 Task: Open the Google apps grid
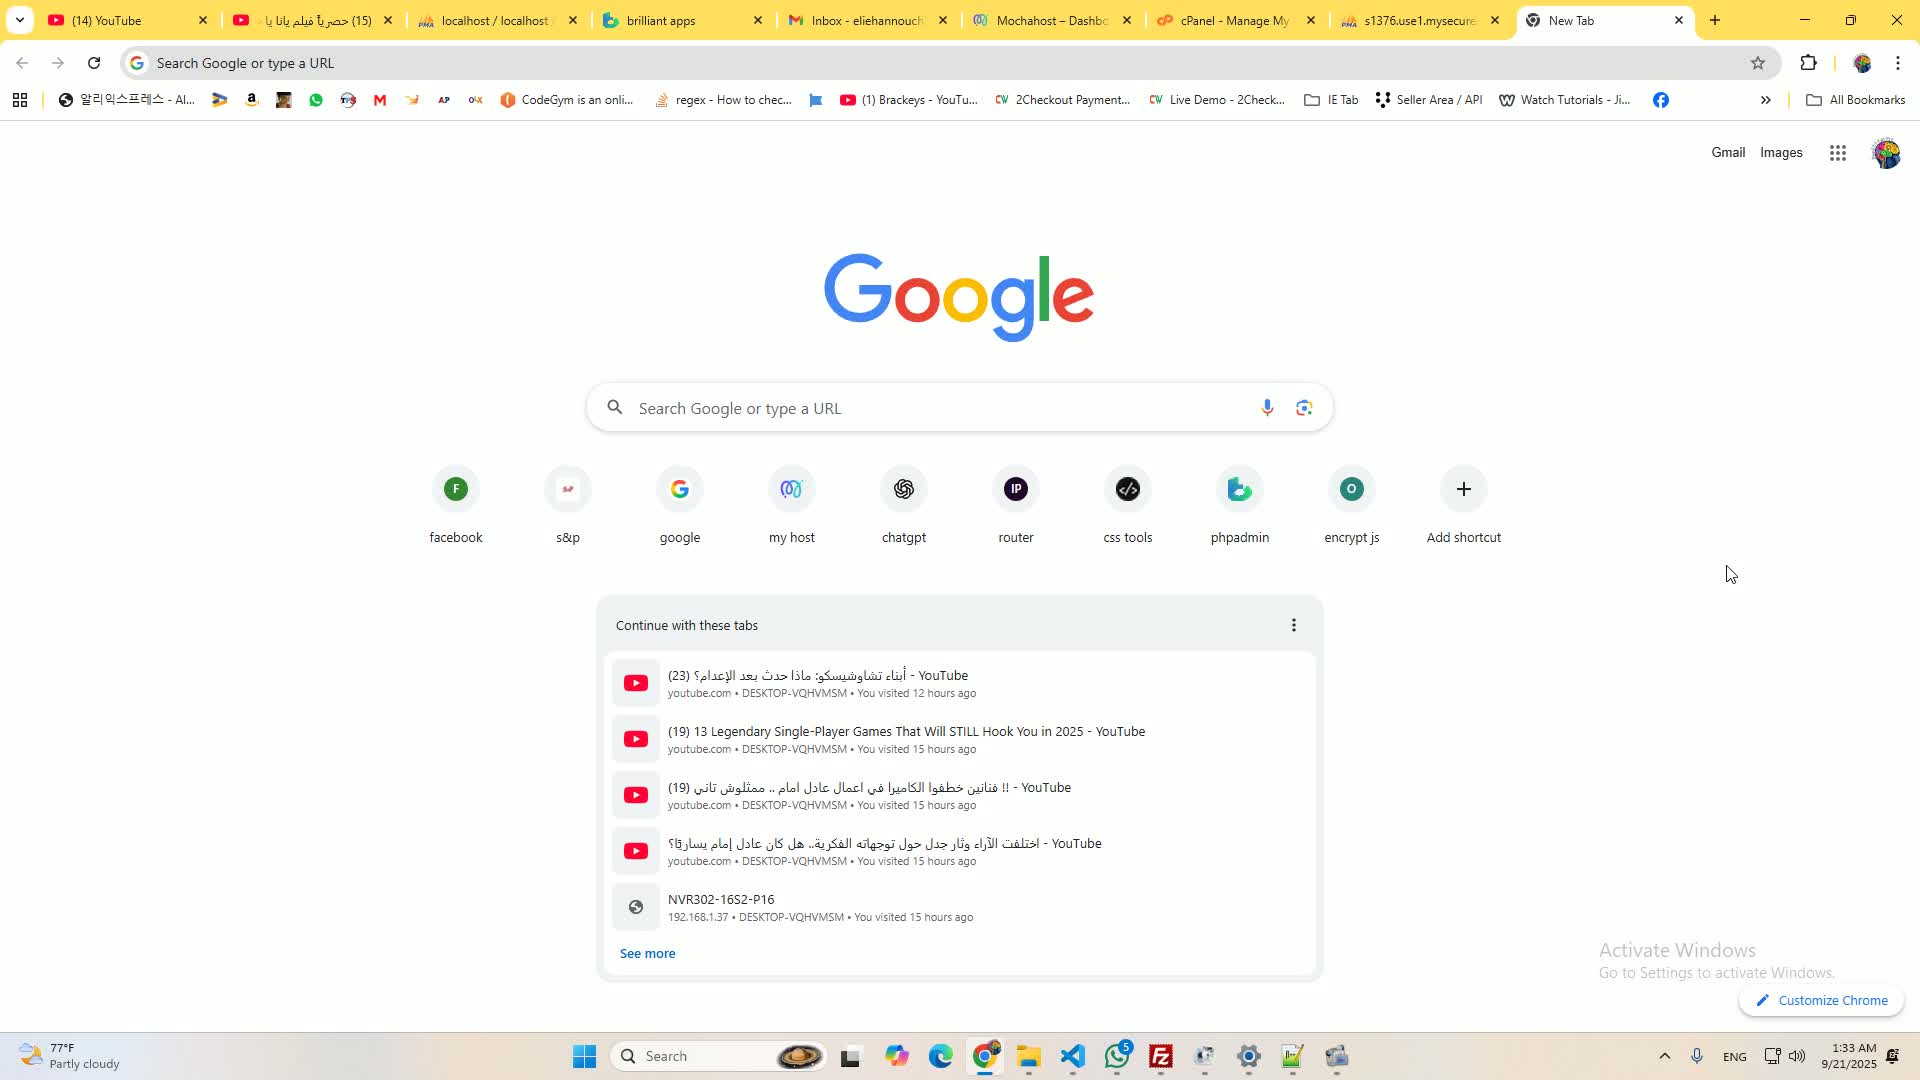pyautogui.click(x=1838, y=153)
